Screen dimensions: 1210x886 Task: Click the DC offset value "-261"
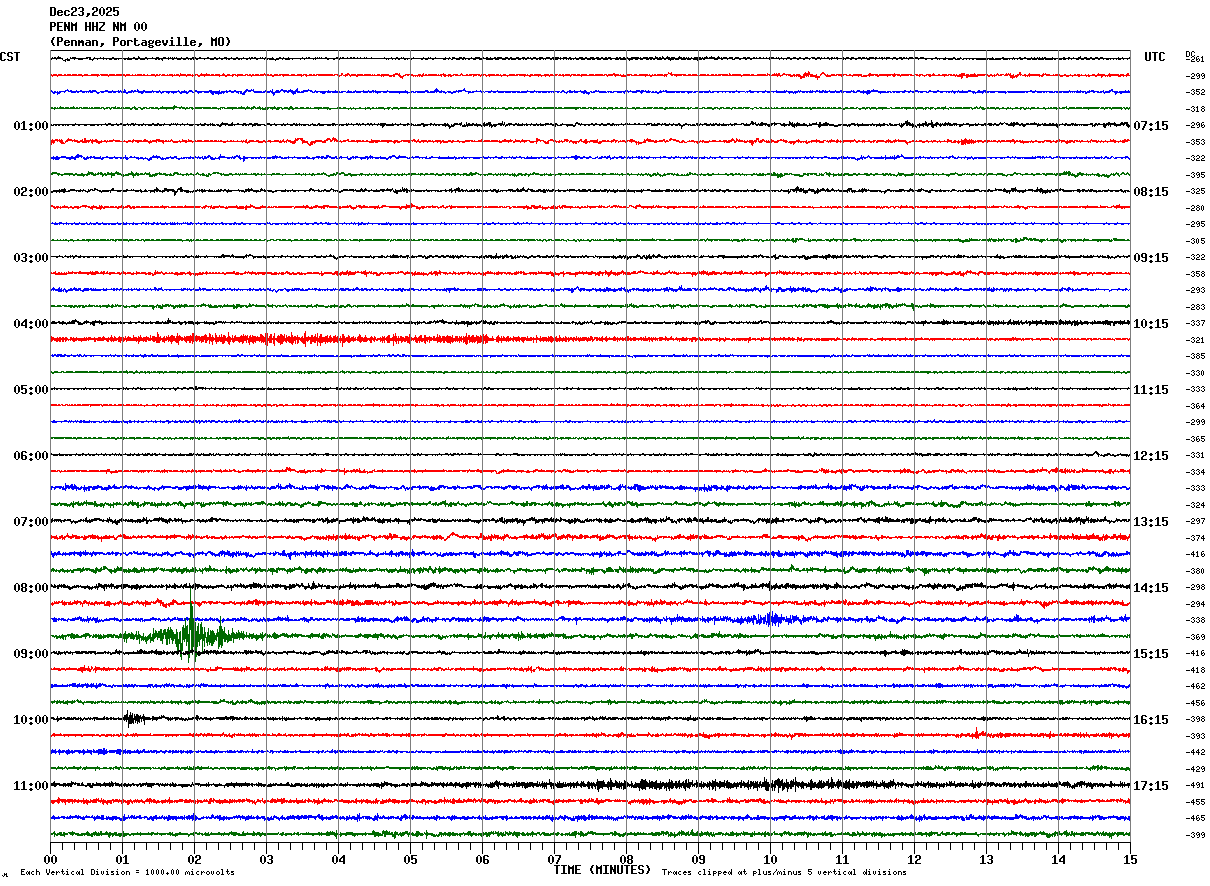point(1196,59)
